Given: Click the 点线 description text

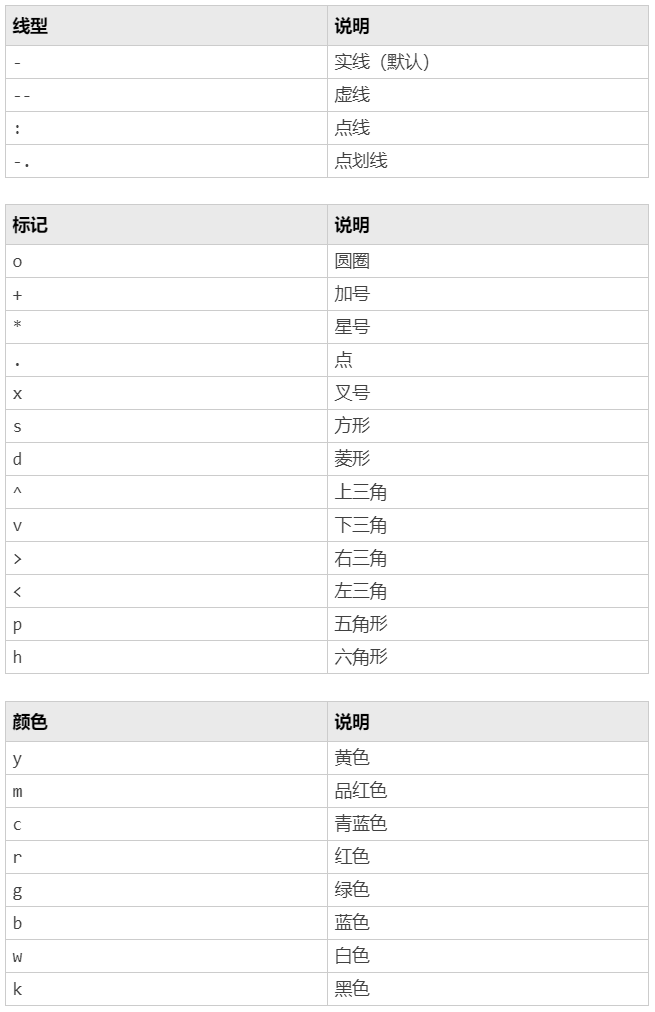Looking at the screenshot, I should click(x=352, y=128).
